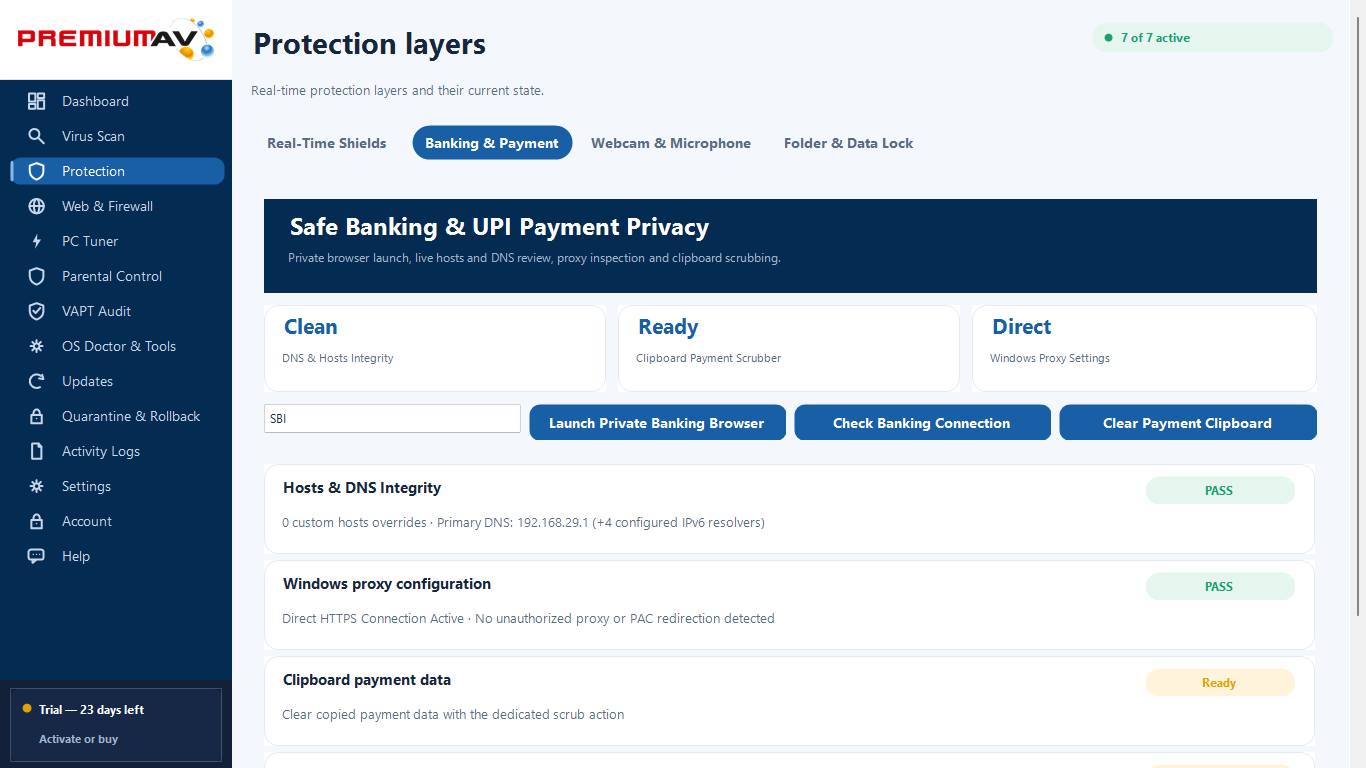Click the Updates refresh icon
The width and height of the screenshot is (1366, 768).
(37, 381)
